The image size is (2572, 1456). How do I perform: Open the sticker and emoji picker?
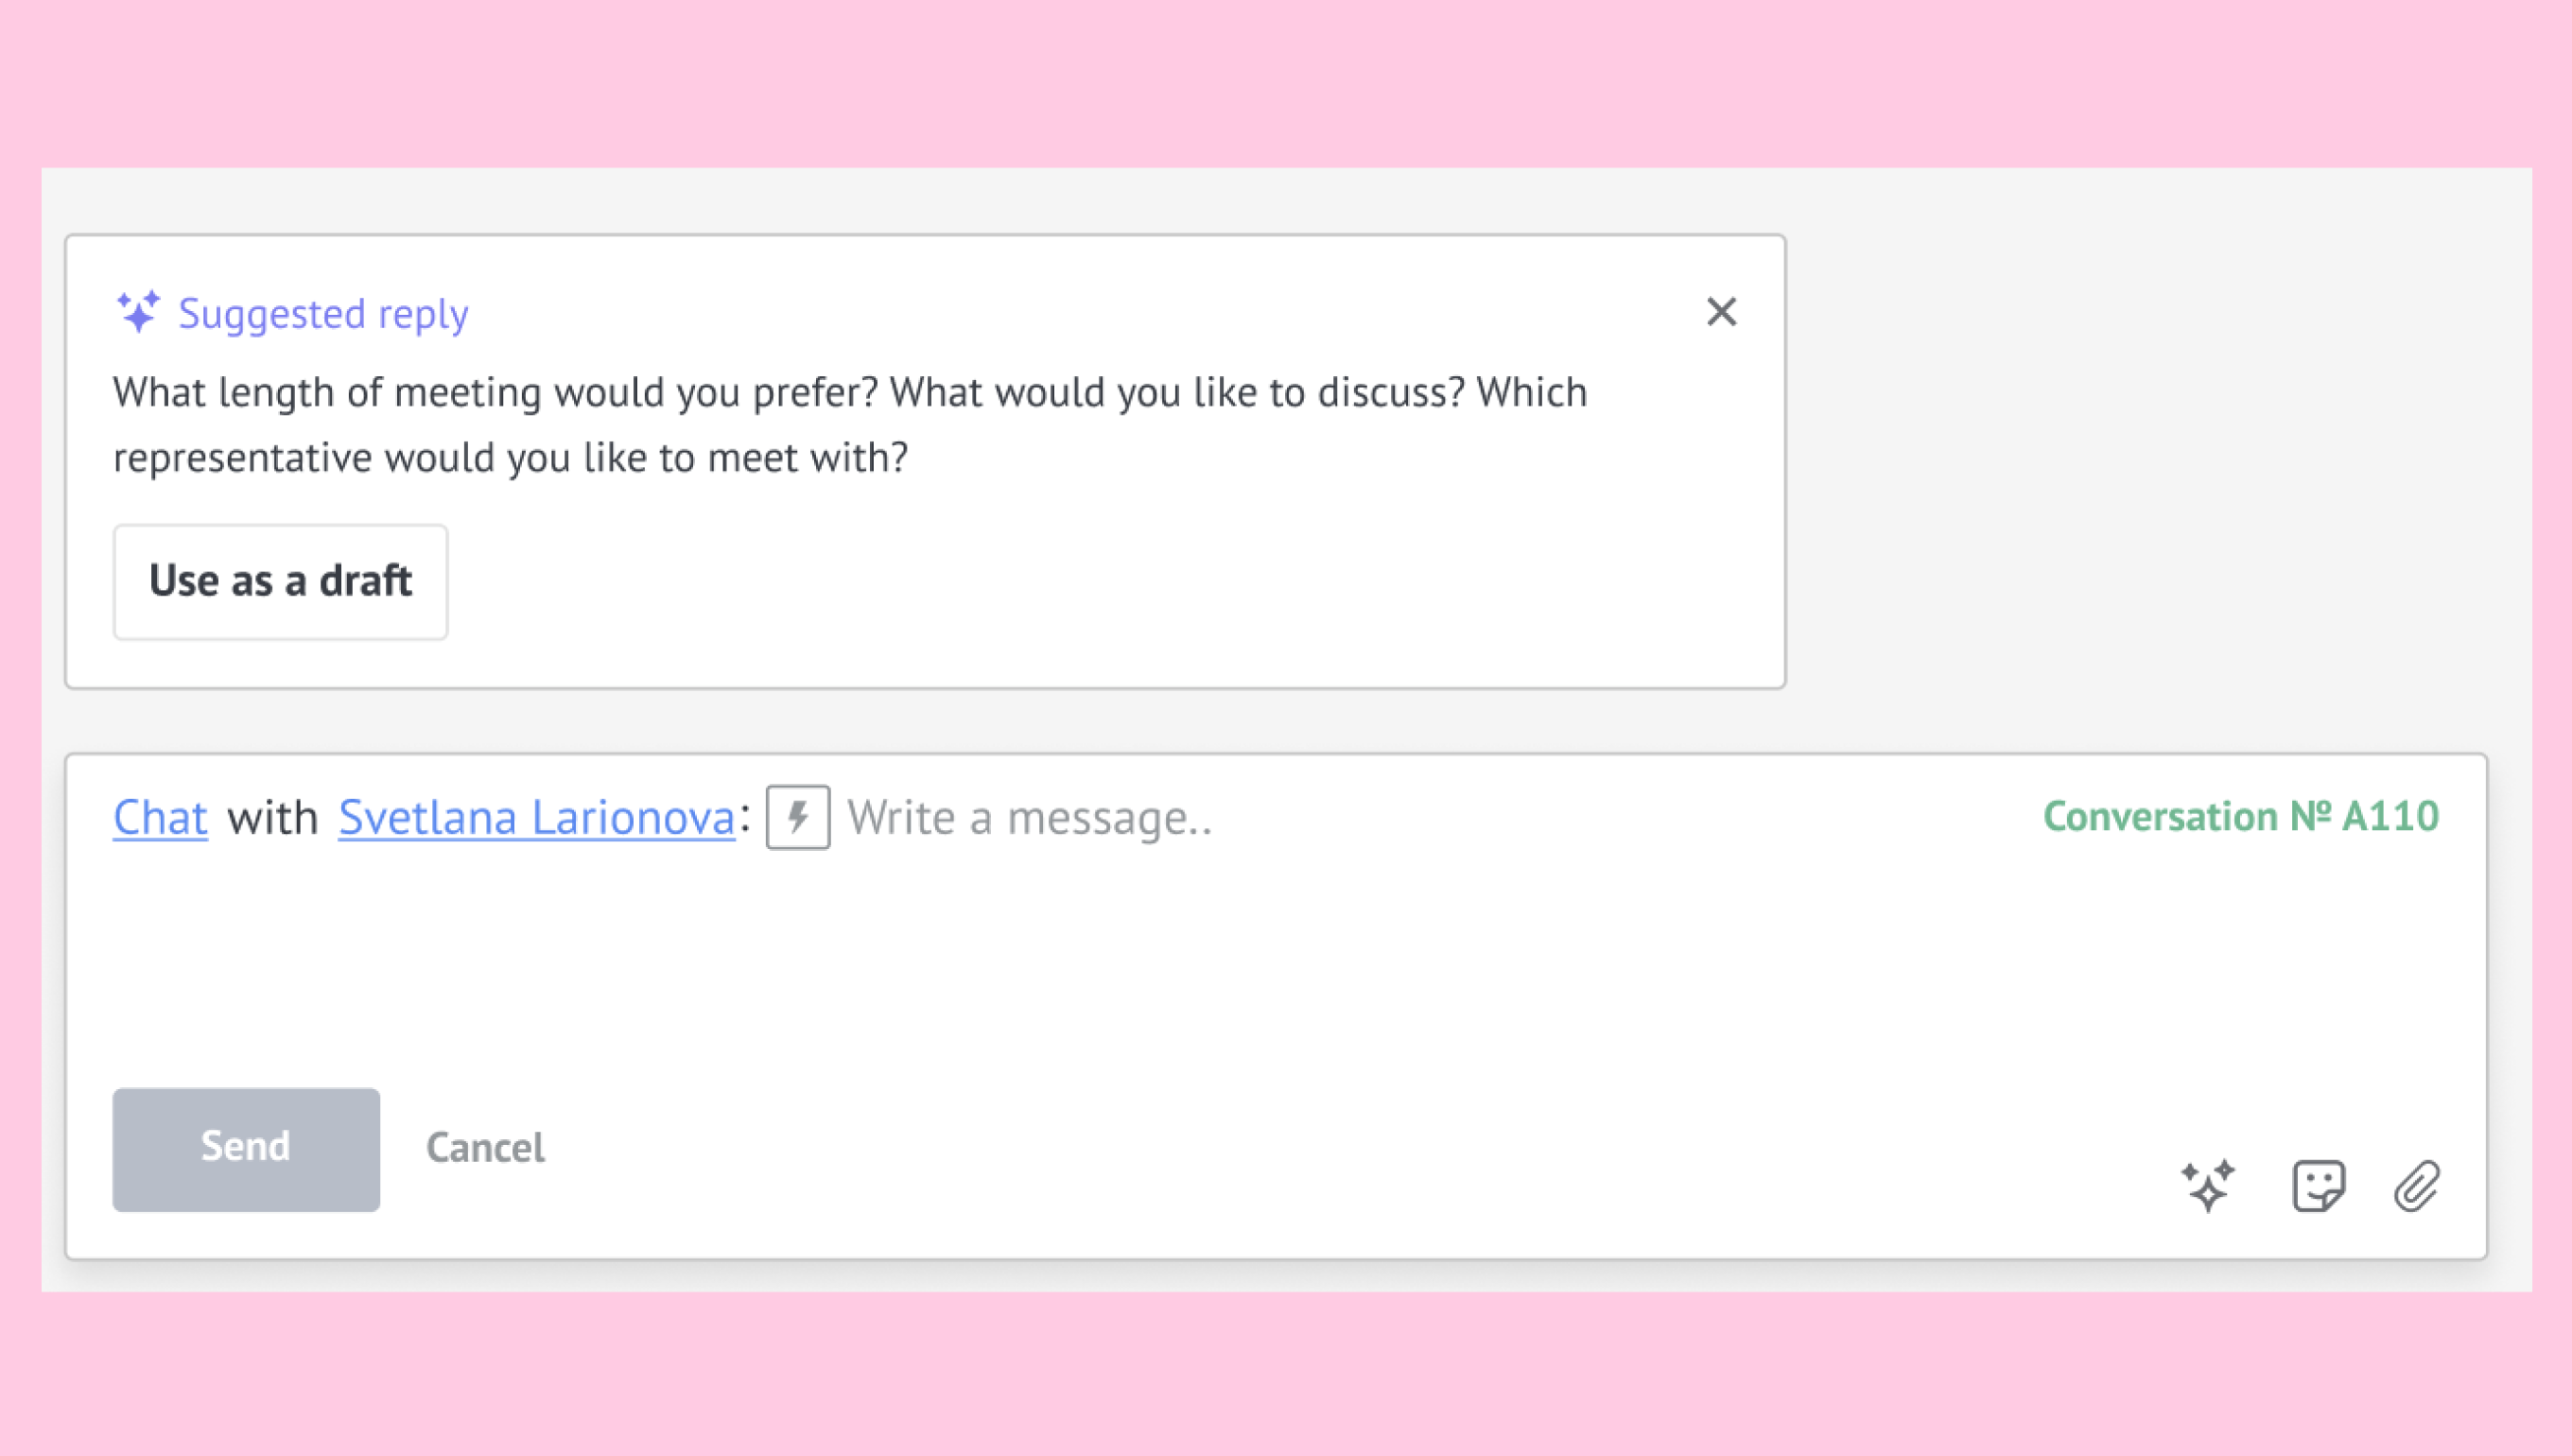click(2318, 1186)
